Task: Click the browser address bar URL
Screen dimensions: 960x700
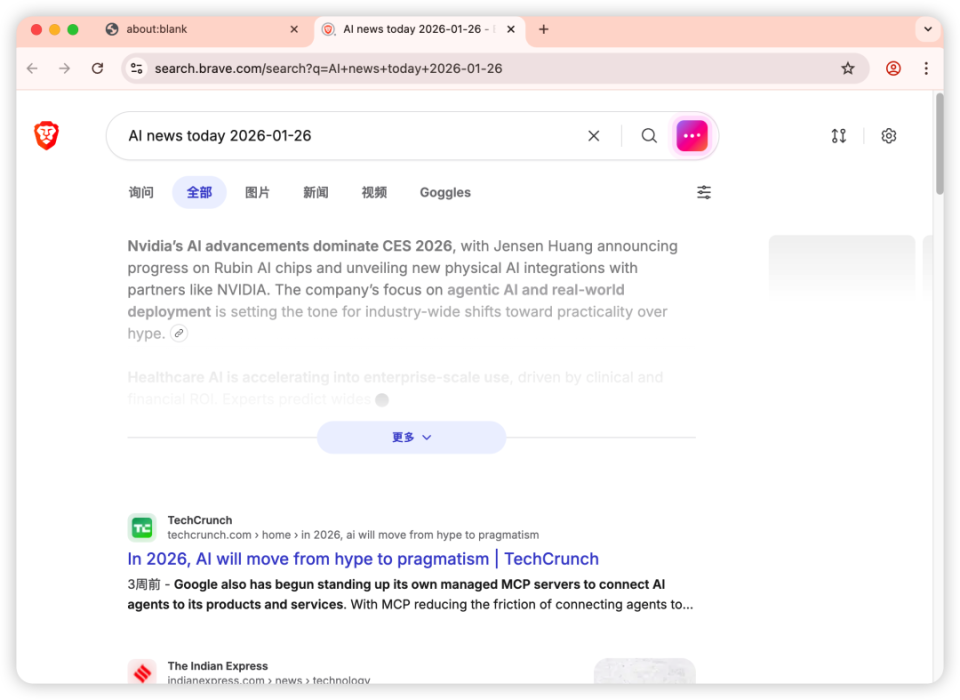Action: click(x=328, y=68)
